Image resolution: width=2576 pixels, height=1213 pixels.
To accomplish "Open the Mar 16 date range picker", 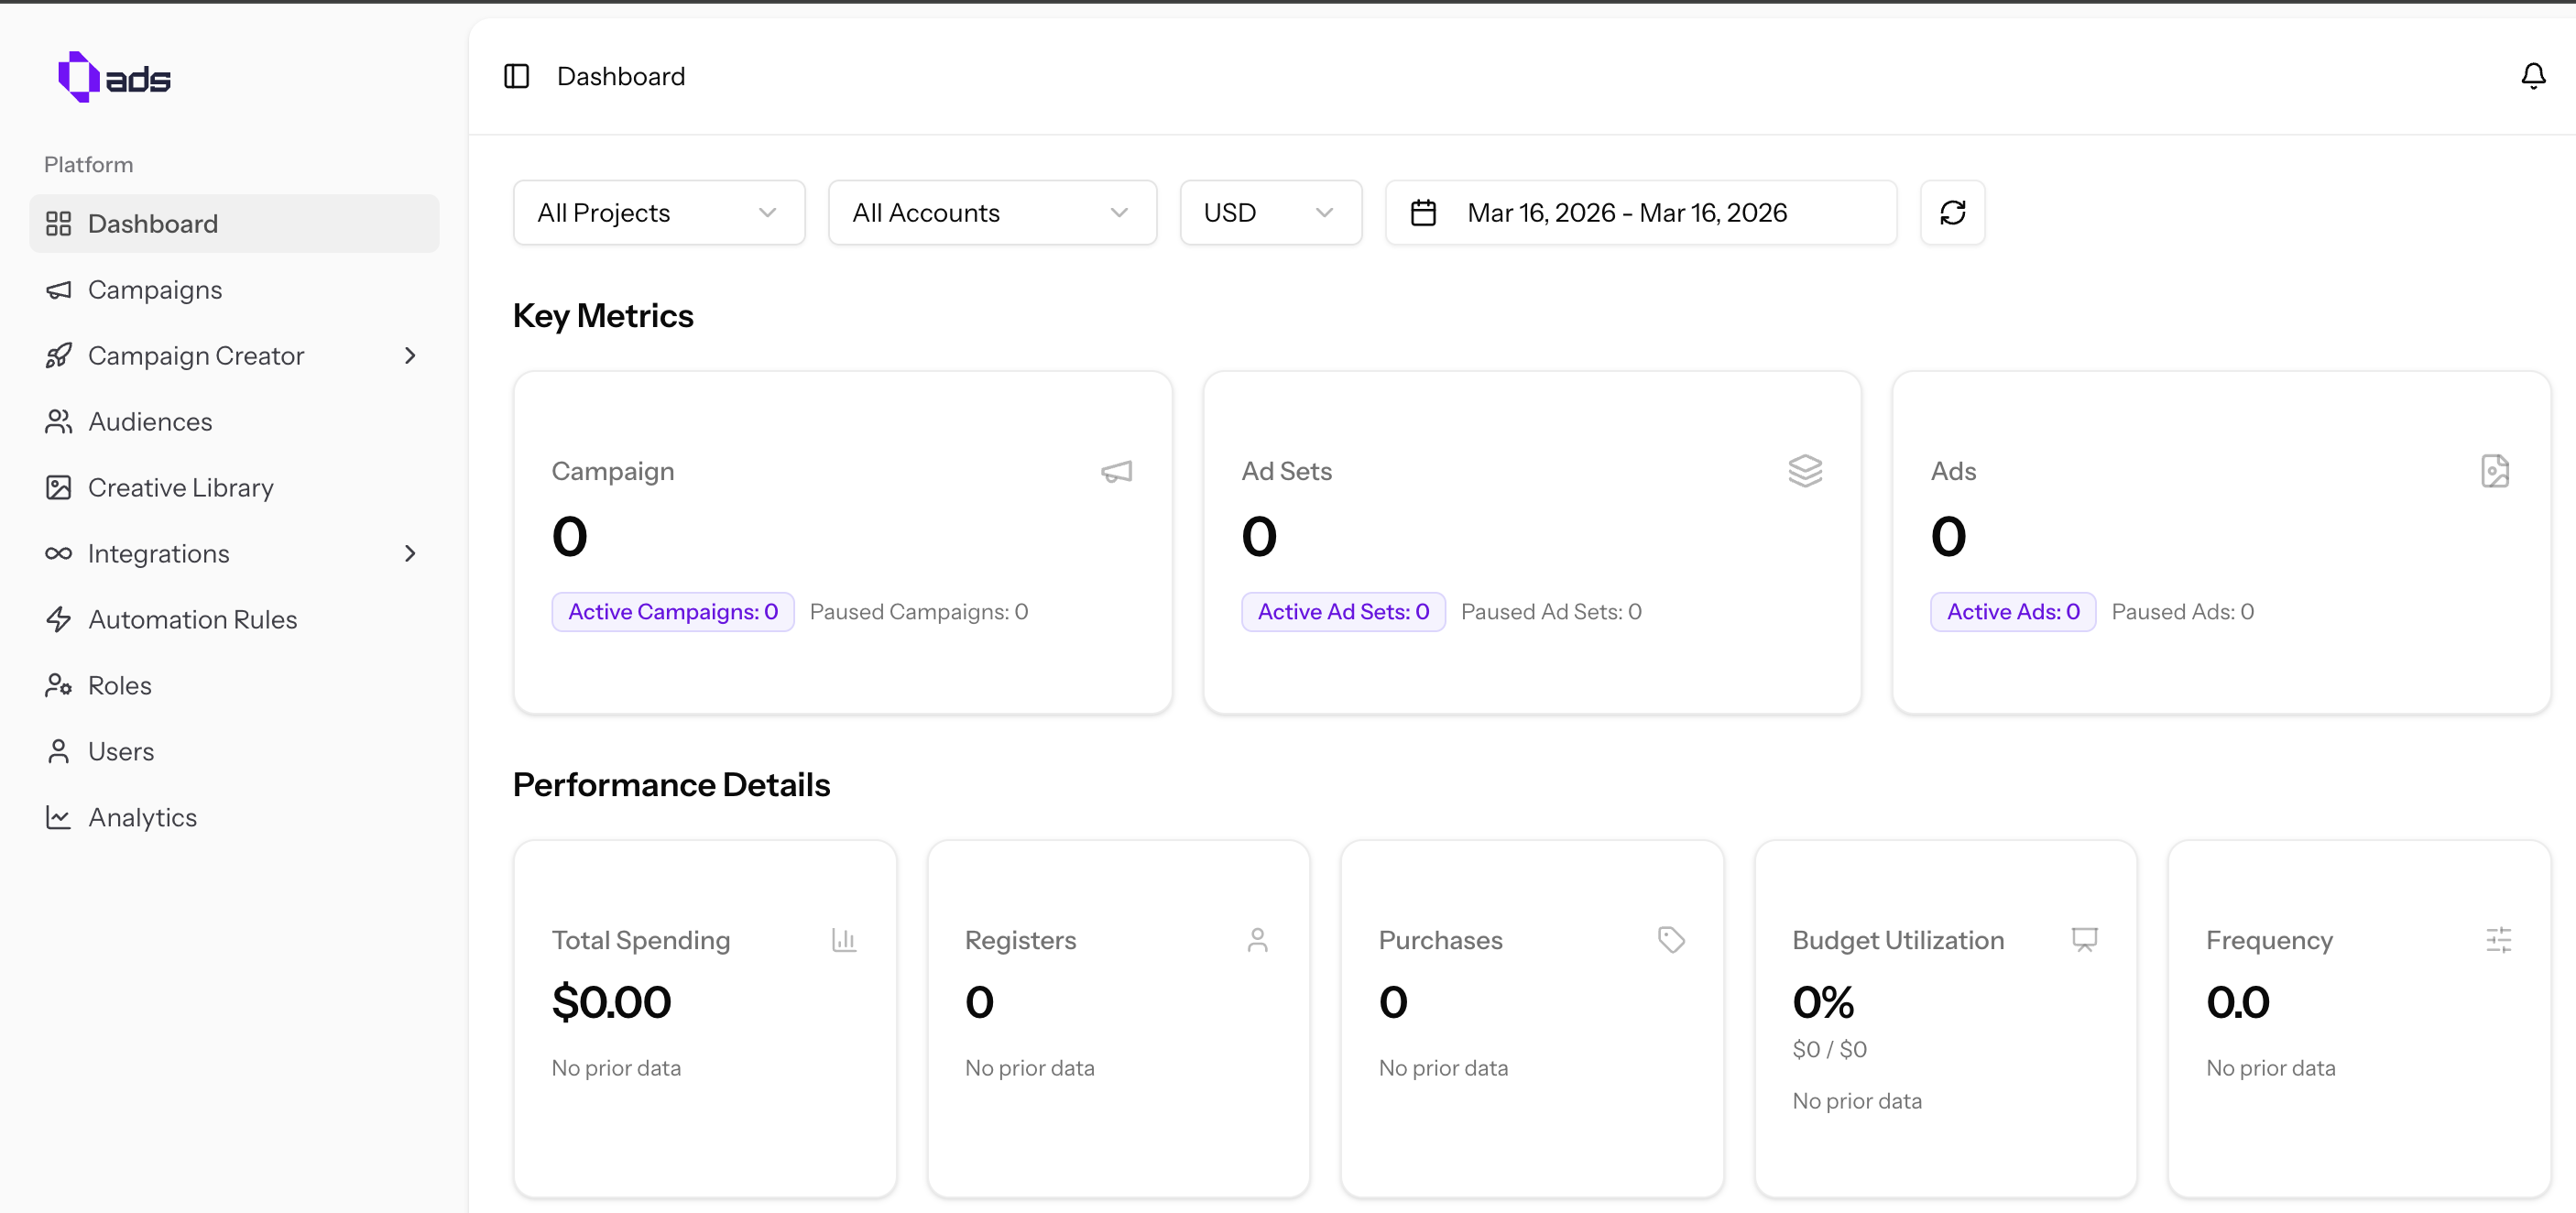I will pos(1640,212).
